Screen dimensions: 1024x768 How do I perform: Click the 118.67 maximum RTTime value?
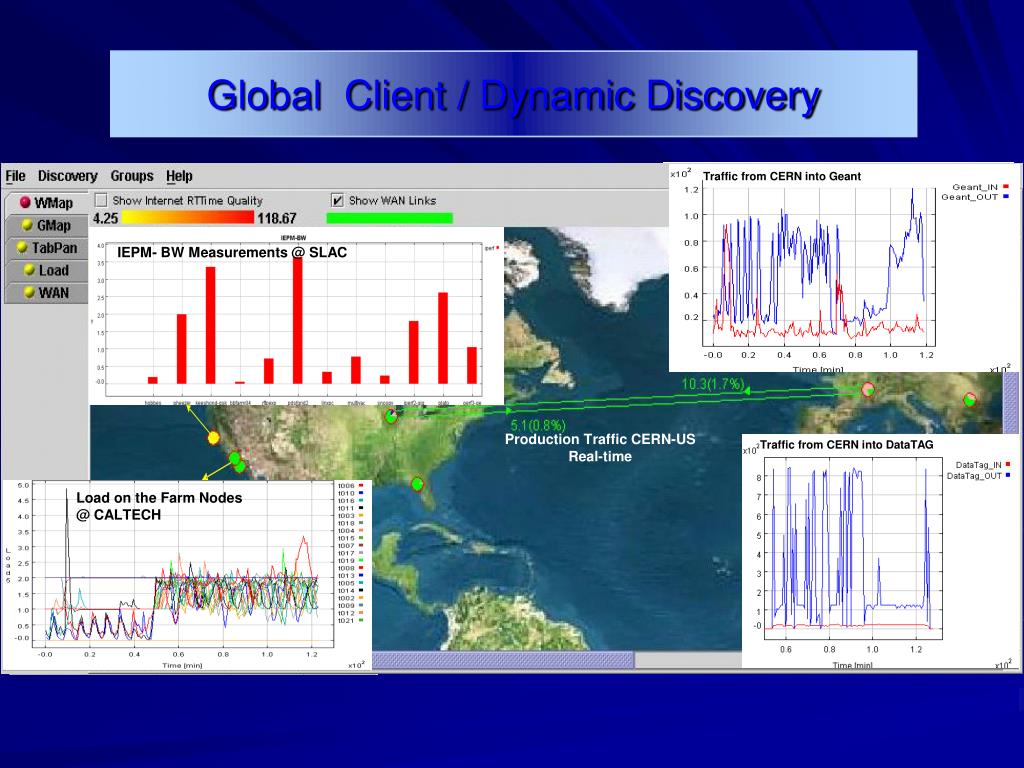277,218
